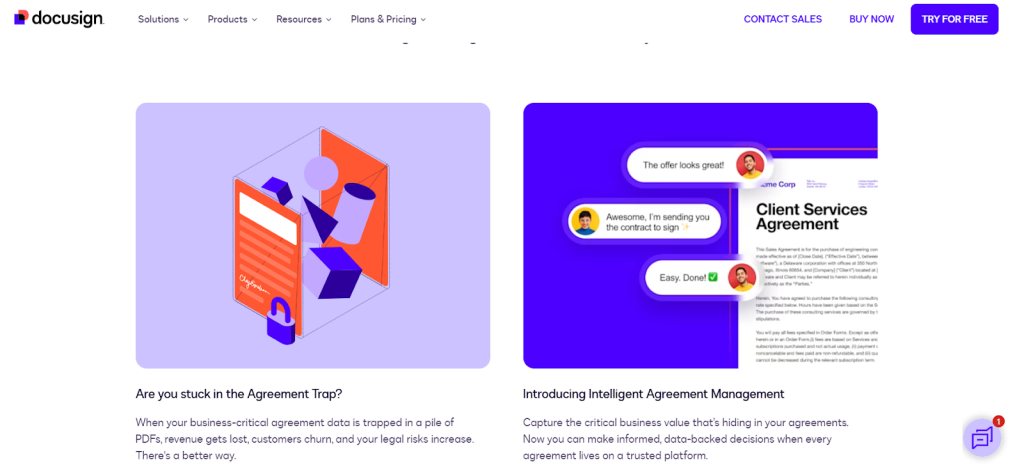Open the chat widget icon
The height and width of the screenshot is (474, 1024).
[982, 438]
